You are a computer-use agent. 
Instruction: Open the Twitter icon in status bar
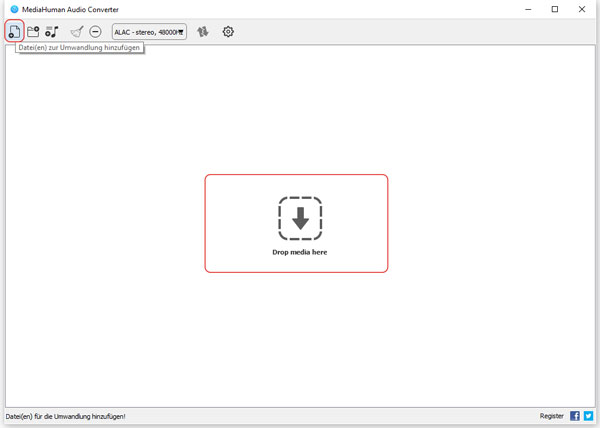pyautogui.click(x=589, y=416)
